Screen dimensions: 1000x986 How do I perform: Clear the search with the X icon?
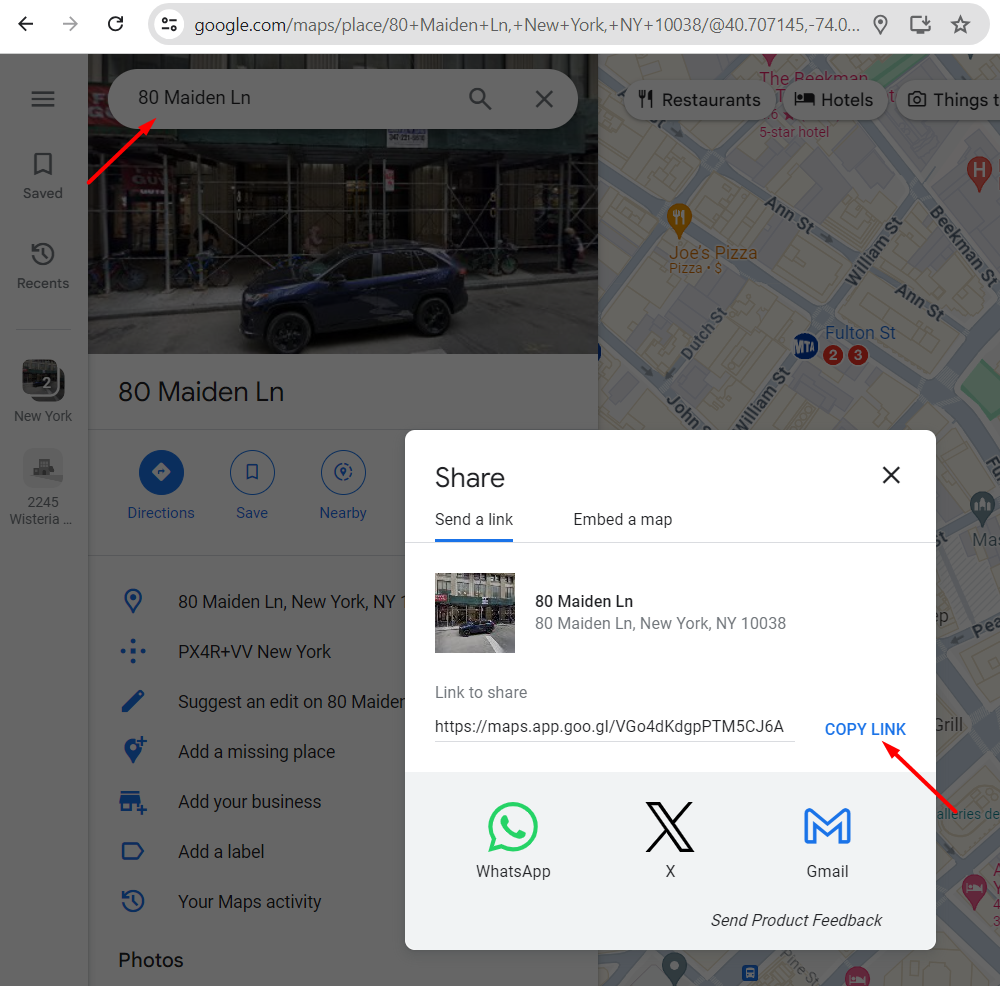544,99
